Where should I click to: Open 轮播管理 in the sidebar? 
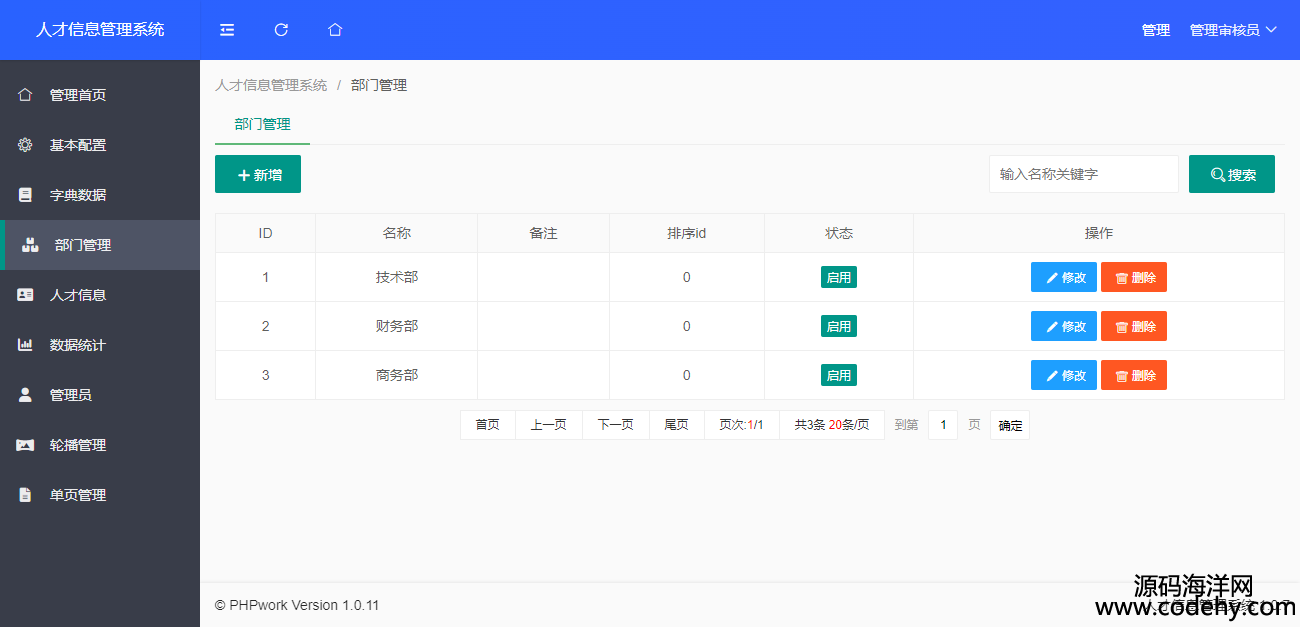(x=77, y=445)
